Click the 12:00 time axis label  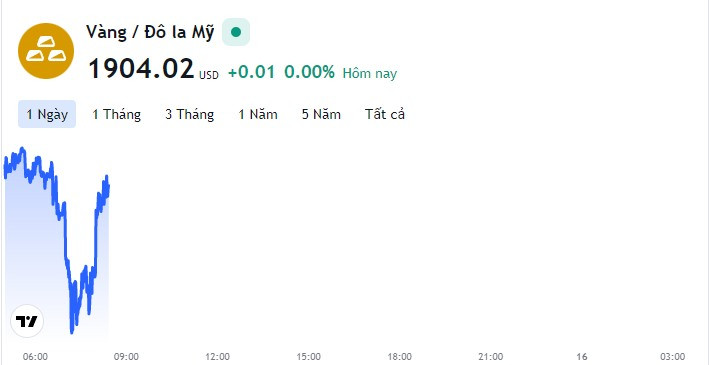[217, 357]
